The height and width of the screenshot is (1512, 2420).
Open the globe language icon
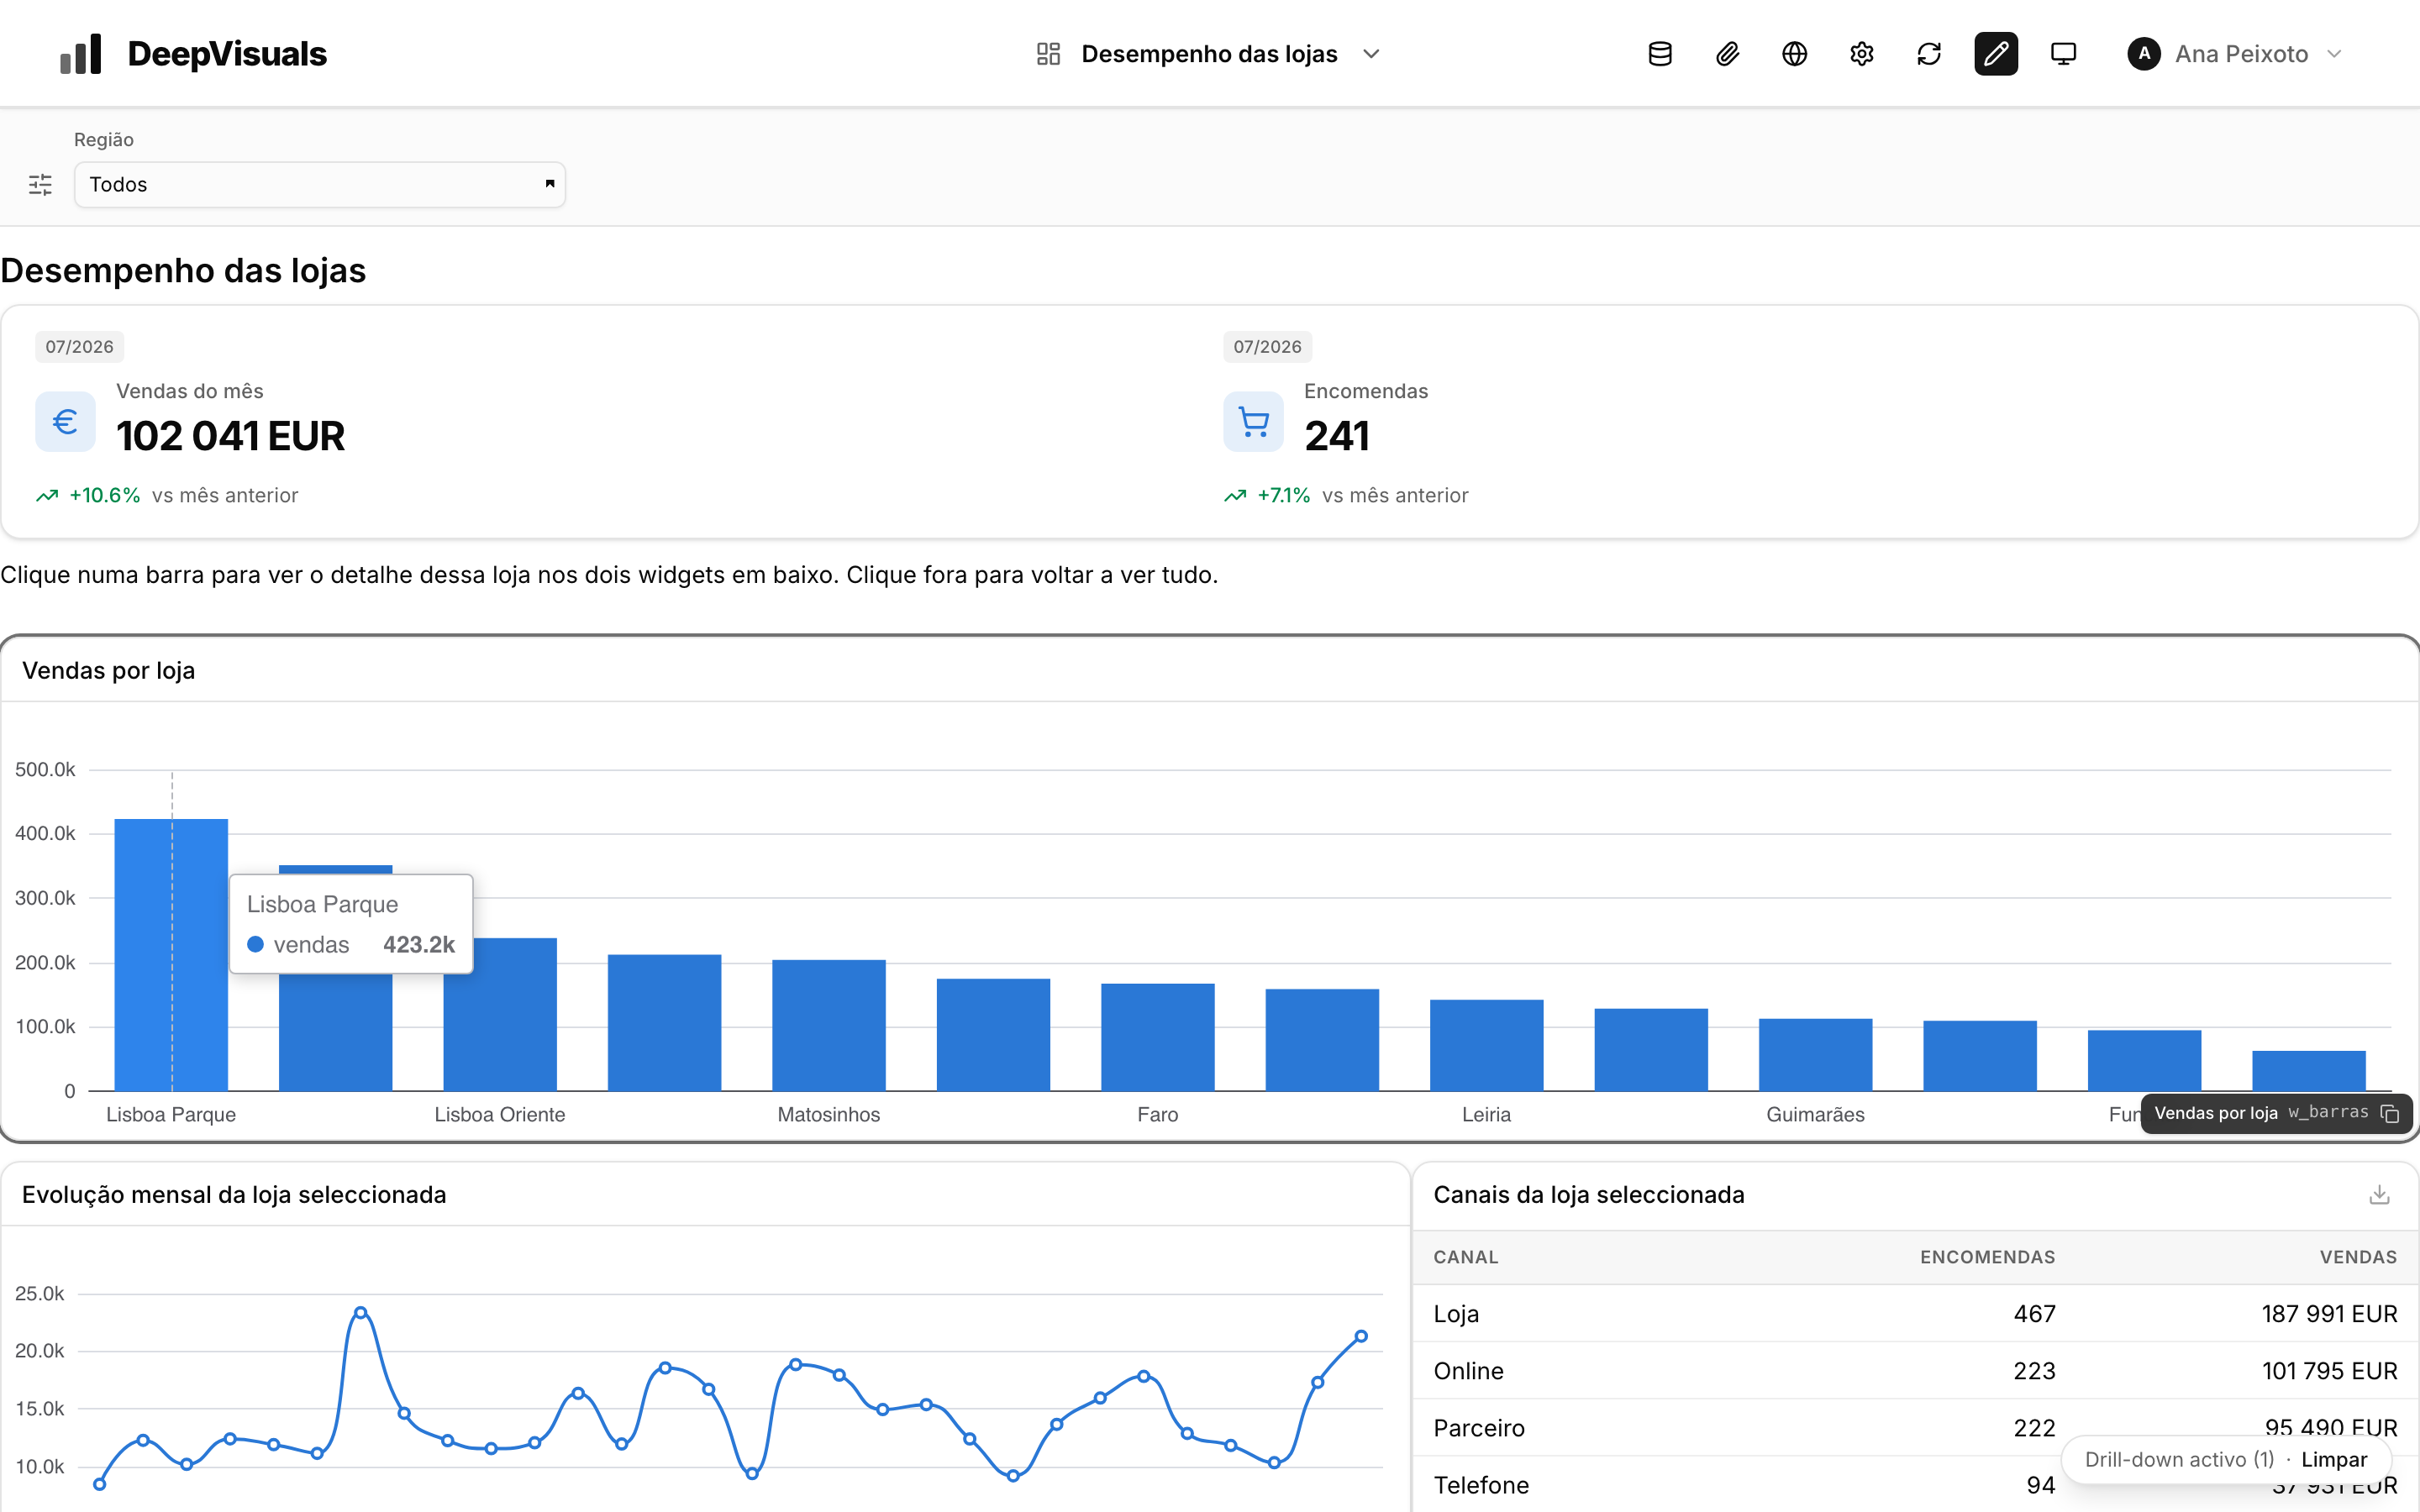(1794, 54)
